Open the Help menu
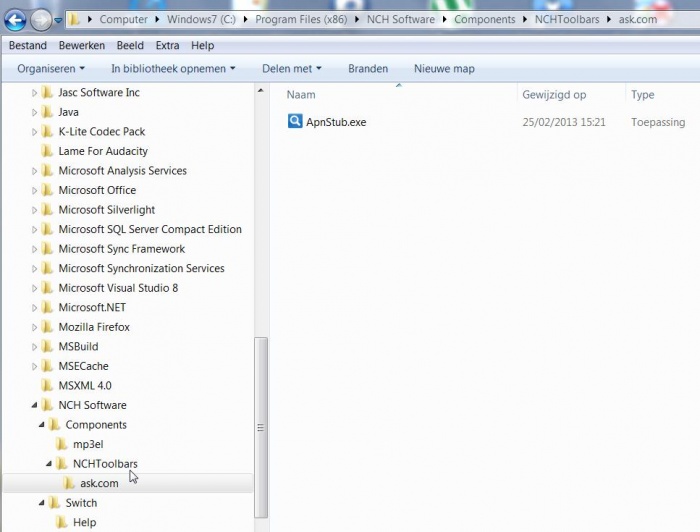Viewport: 700px width, 532px height. [x=203, y=46]
